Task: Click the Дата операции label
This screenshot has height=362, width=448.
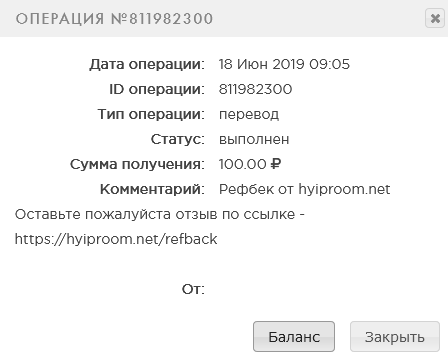Action: pyautogui.click(x=147, y=64)
